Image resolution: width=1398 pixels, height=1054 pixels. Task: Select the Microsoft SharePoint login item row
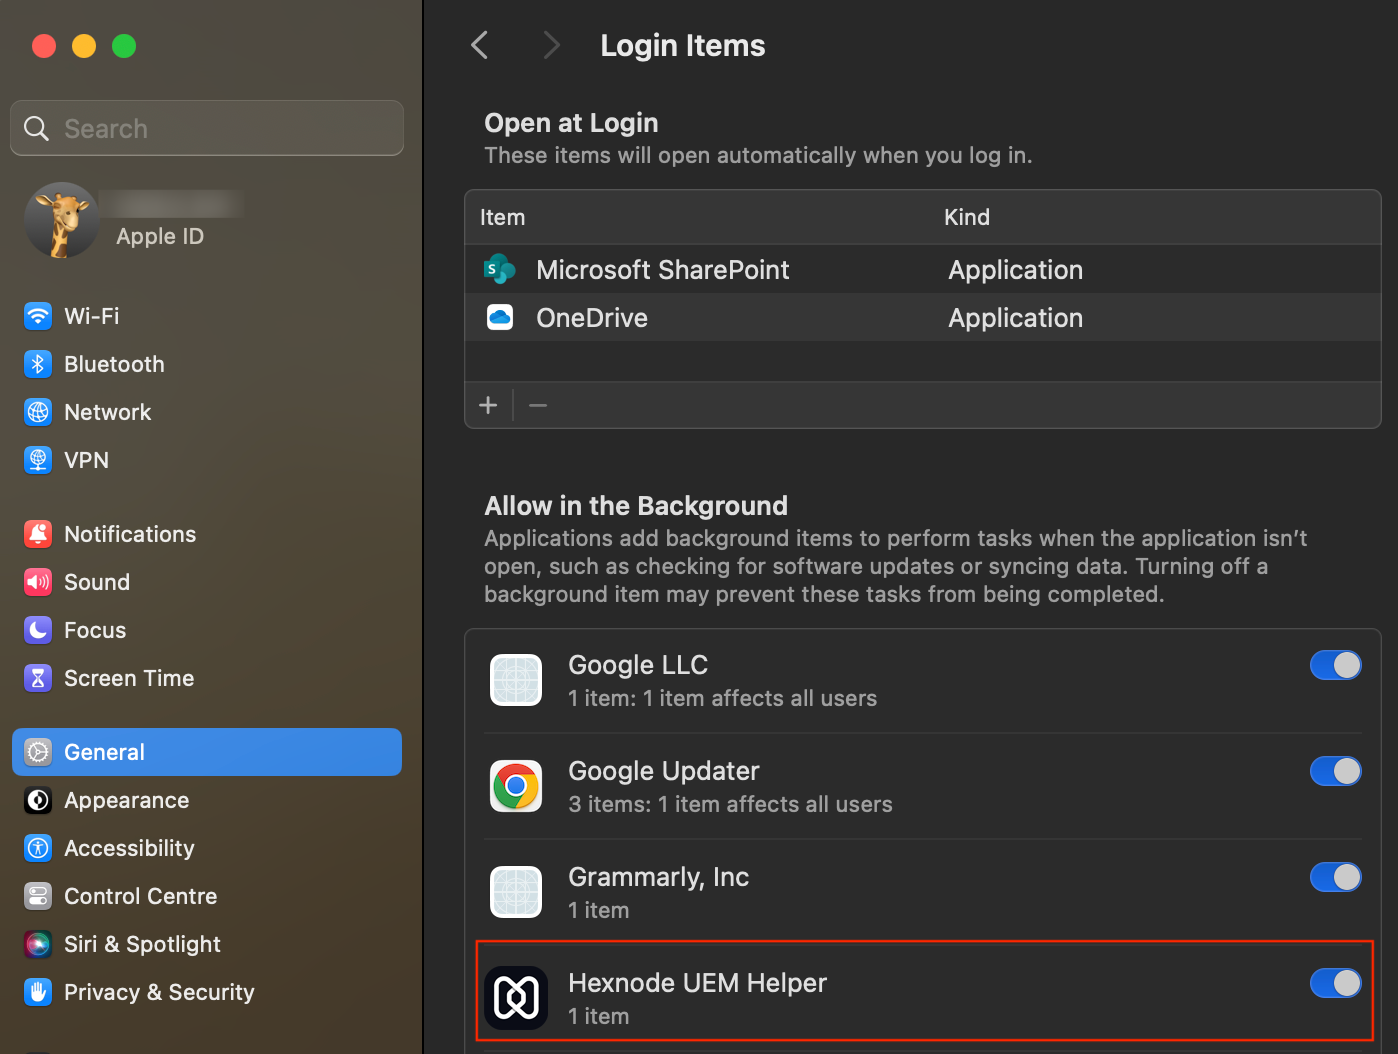point(922,269)
